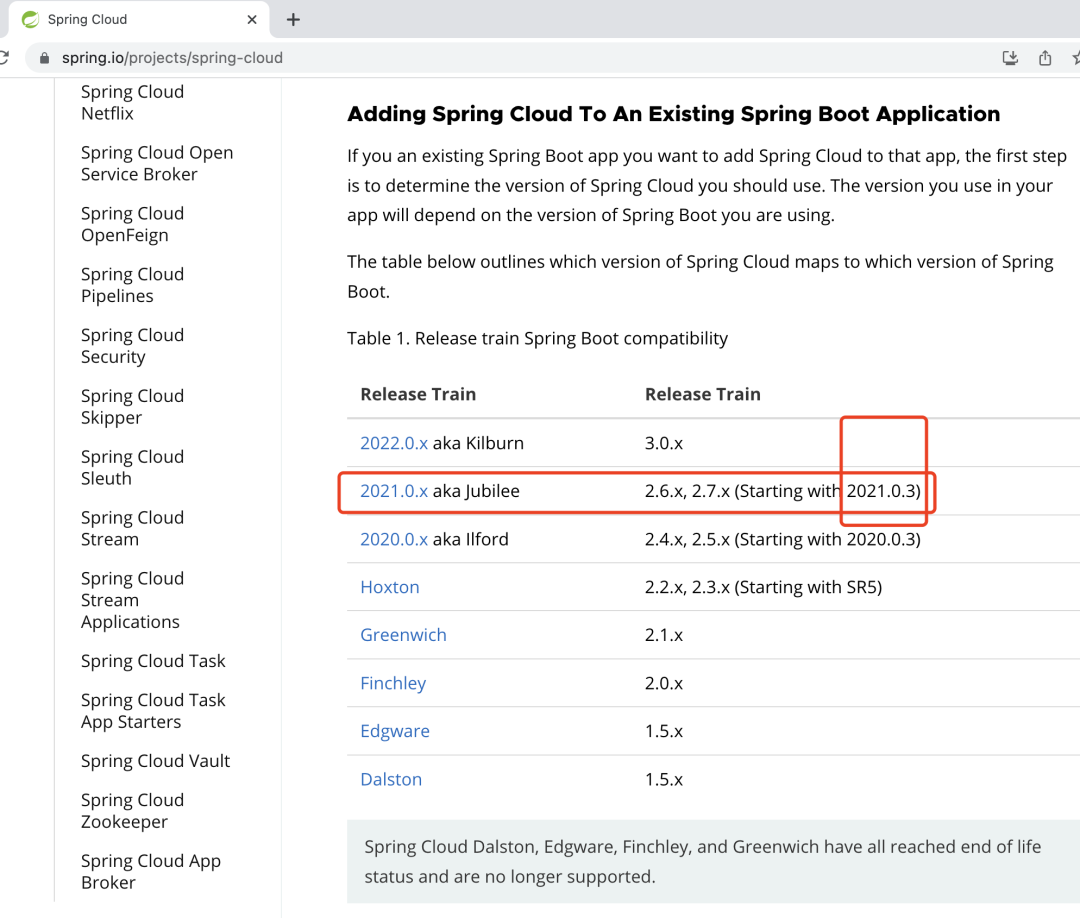Click the Hoxton release link

coord(390,587)
